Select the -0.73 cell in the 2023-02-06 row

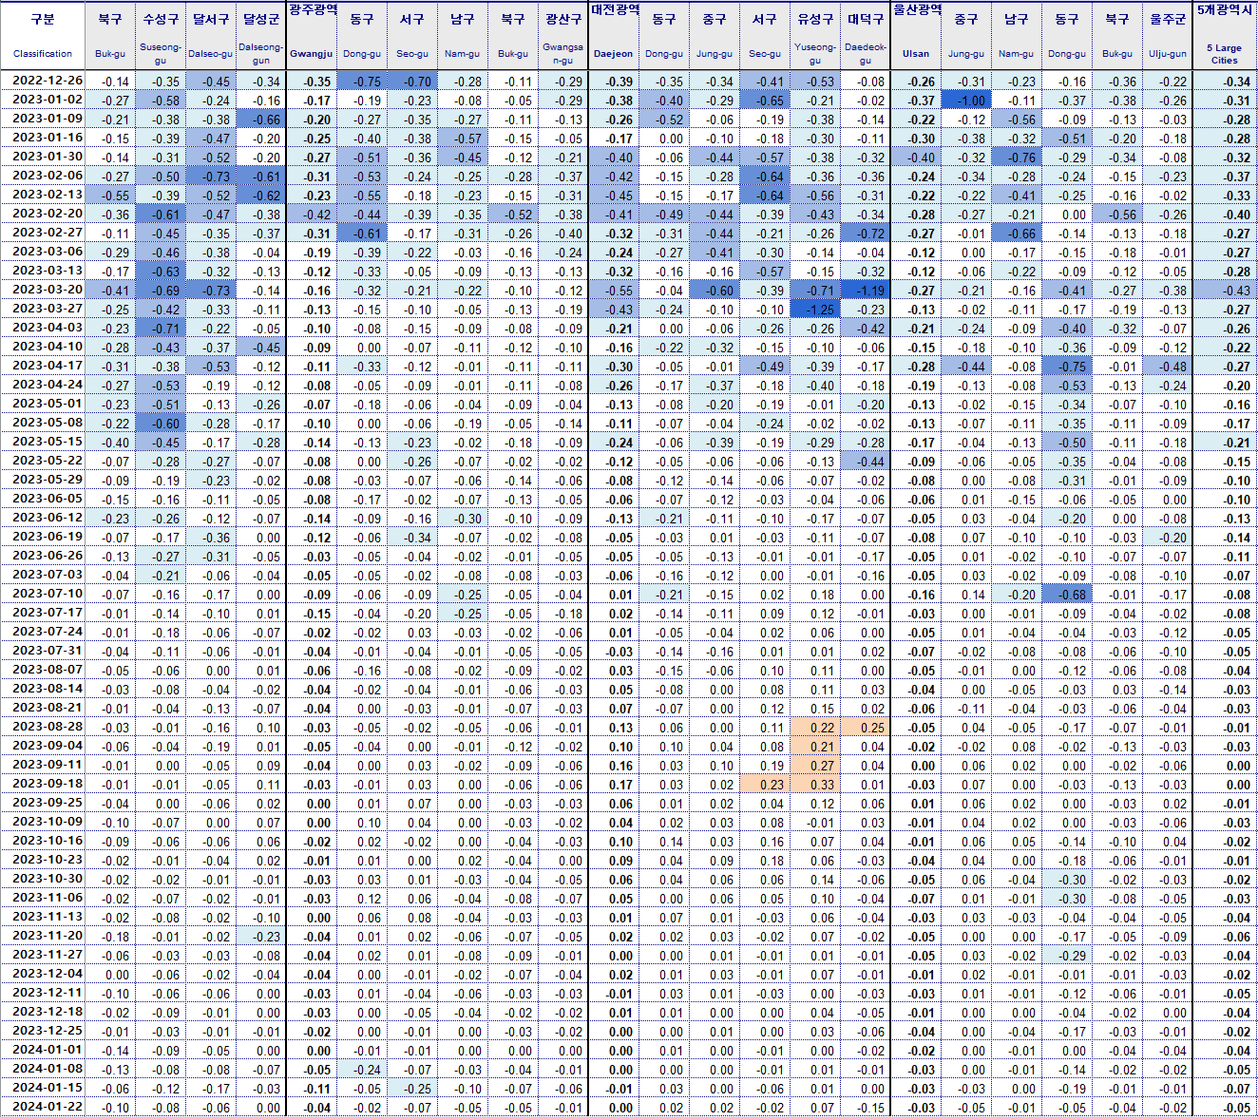tap(210, 176)
